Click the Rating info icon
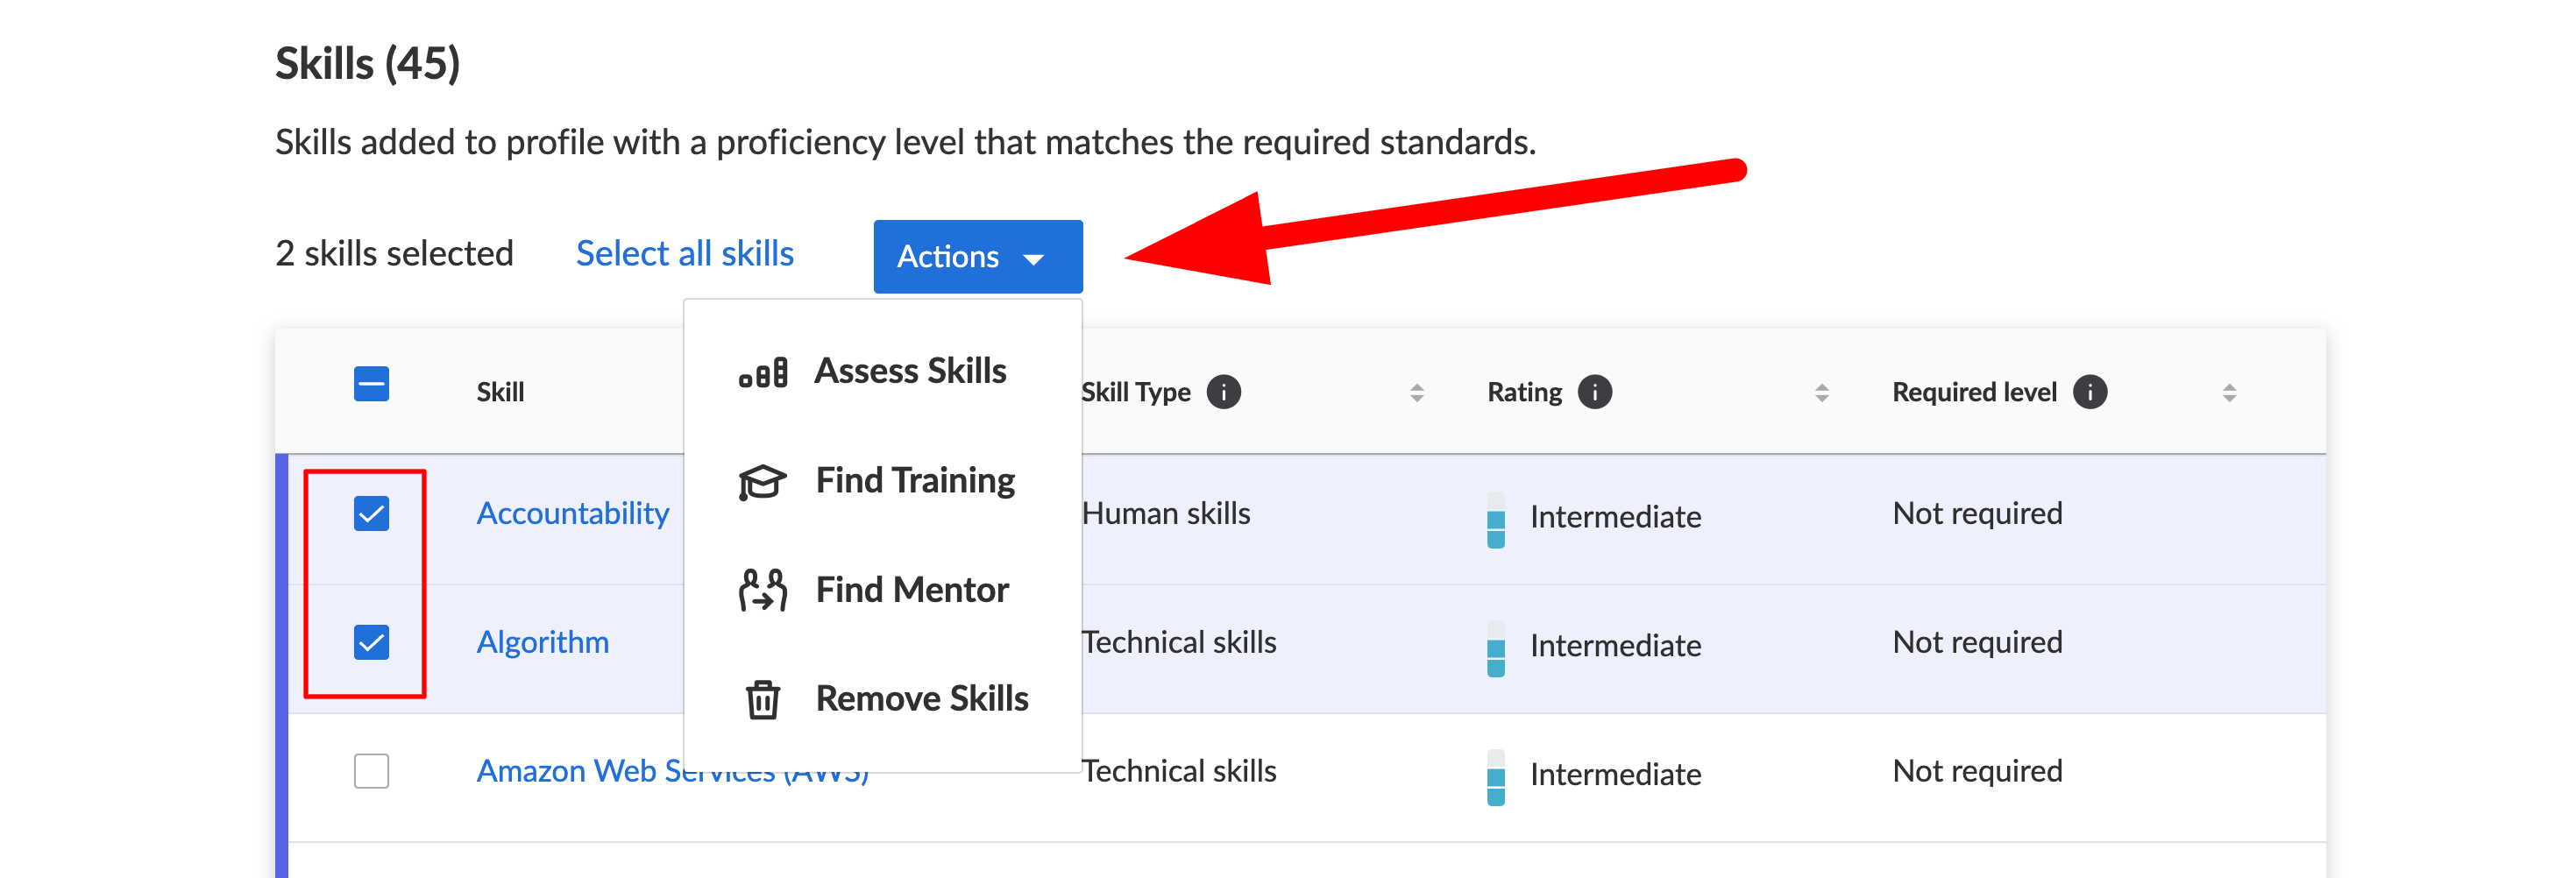 pyautogui.click(x=1594, y=392)
